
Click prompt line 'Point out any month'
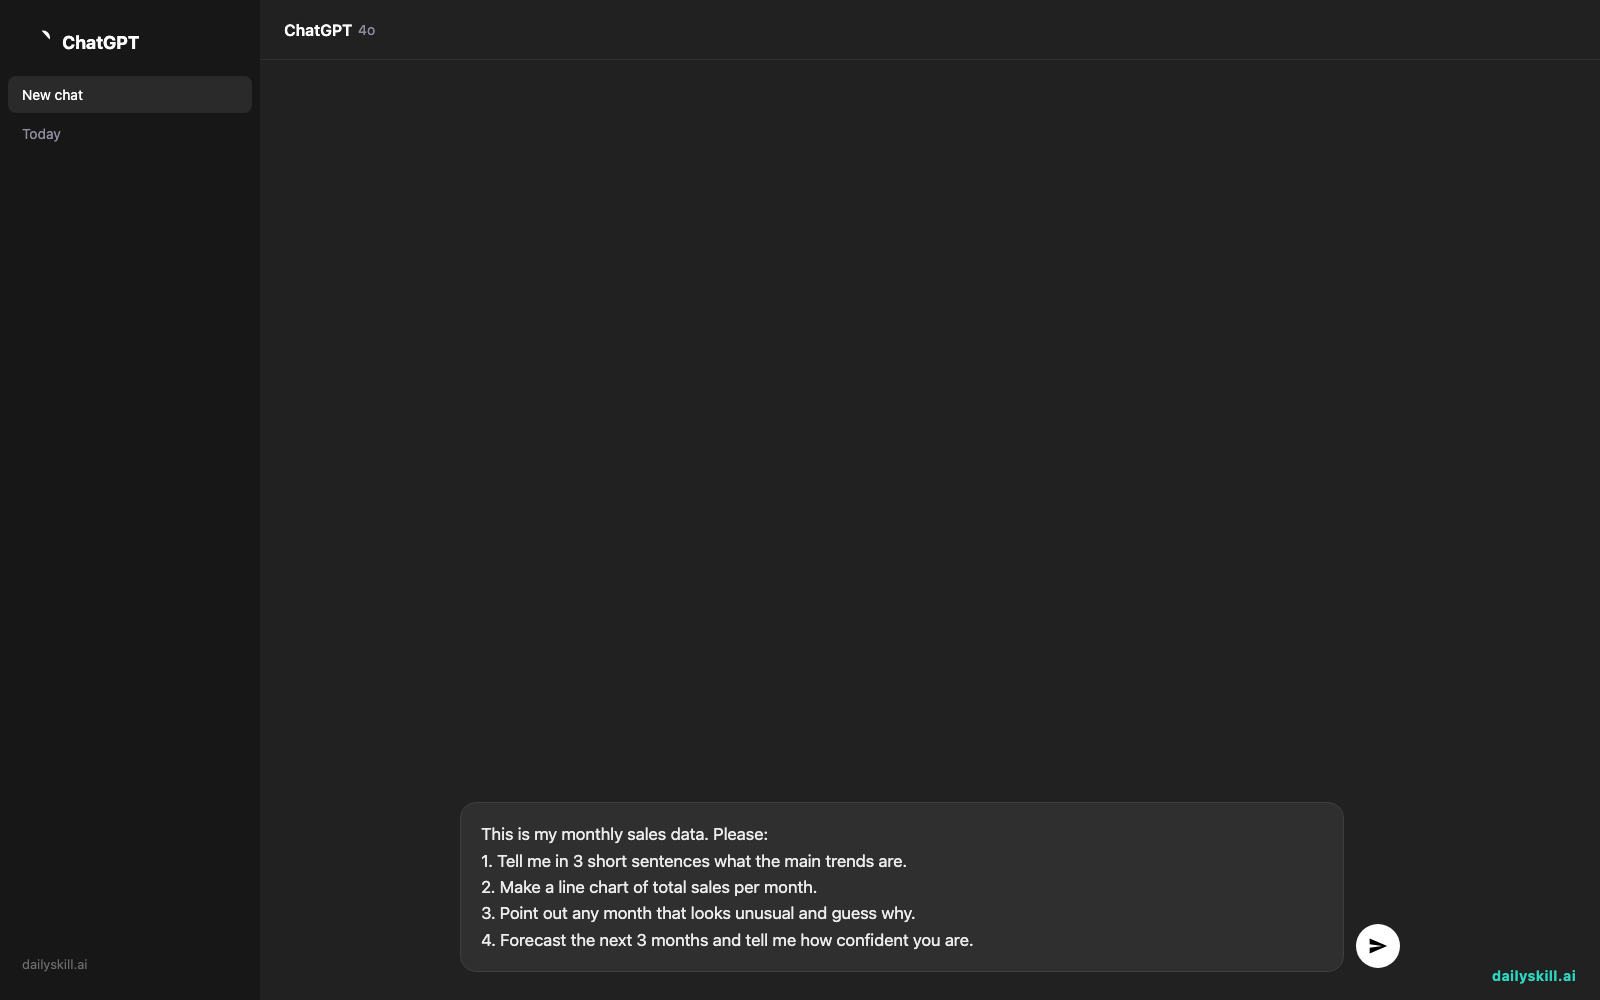(x=698, y=913)
